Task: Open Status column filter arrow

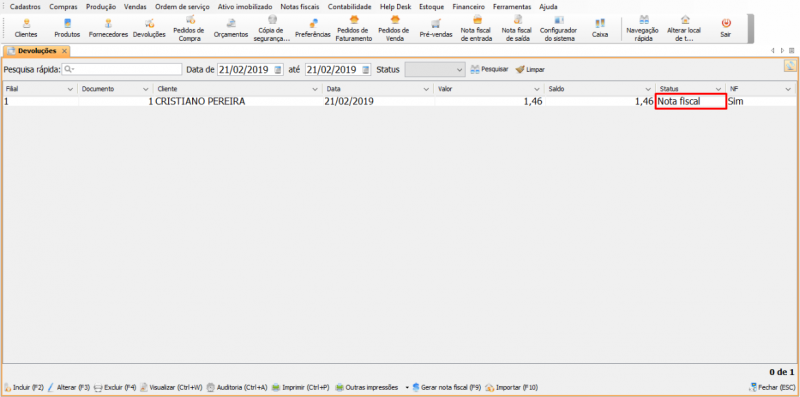Action: point(718,89)
